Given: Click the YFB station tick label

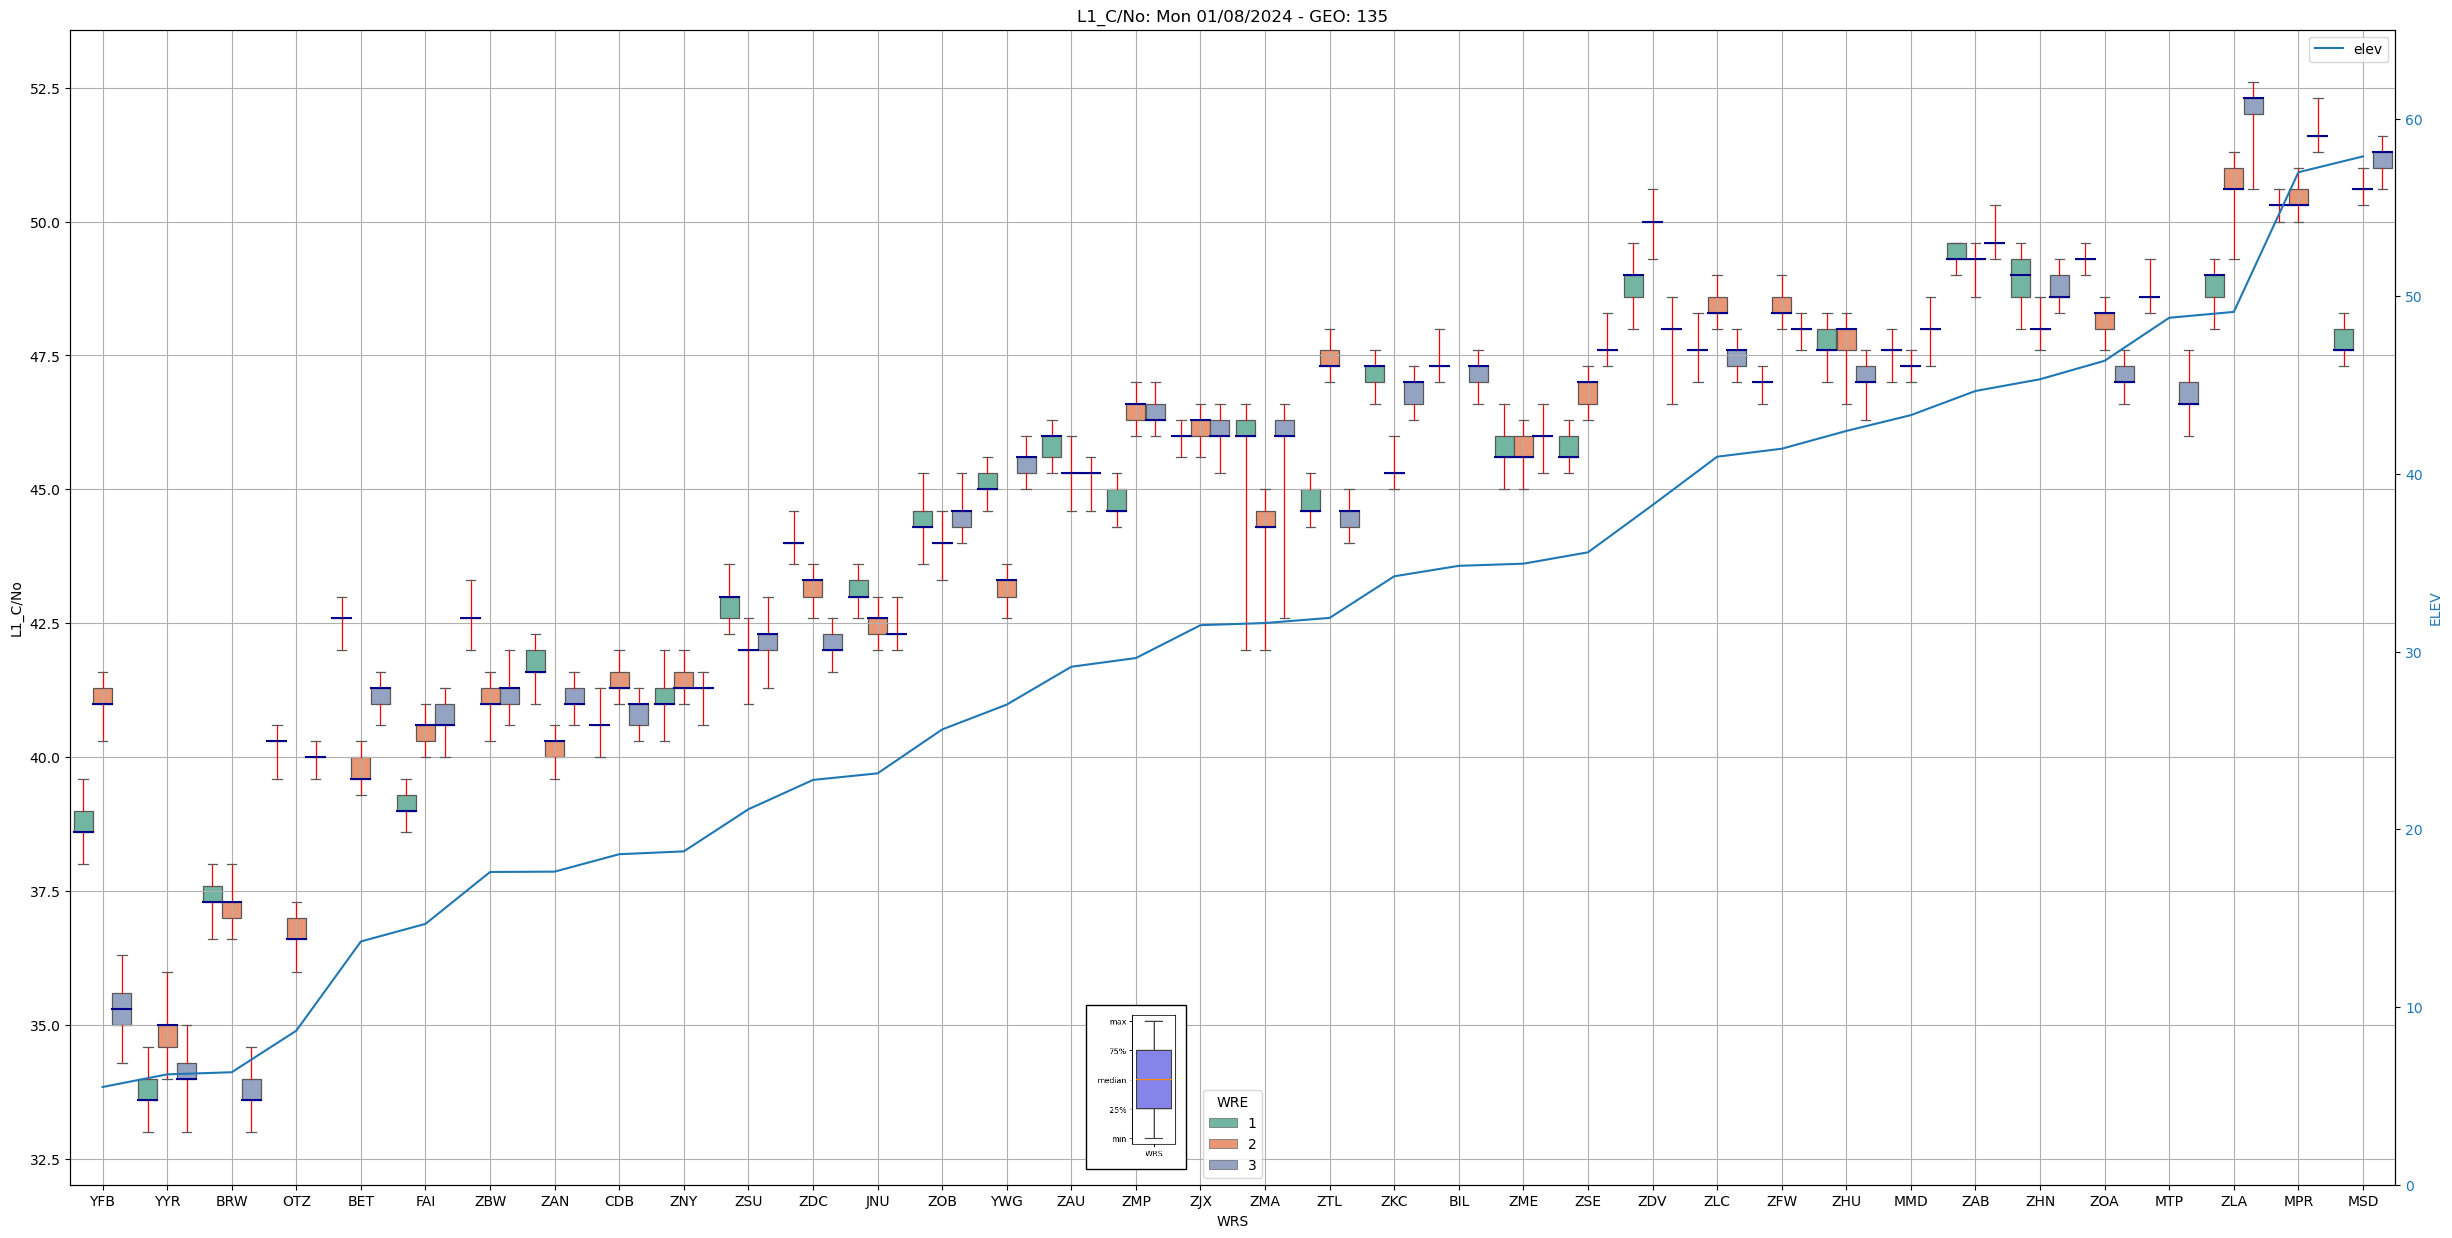Looking at the screenshot, I should pyautogui.click(x=102, y=1201).
